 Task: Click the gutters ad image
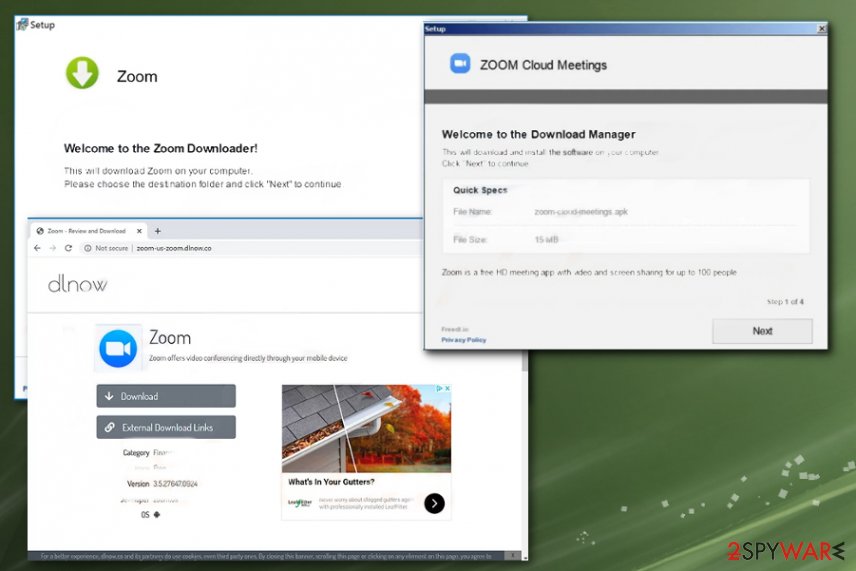366,429
